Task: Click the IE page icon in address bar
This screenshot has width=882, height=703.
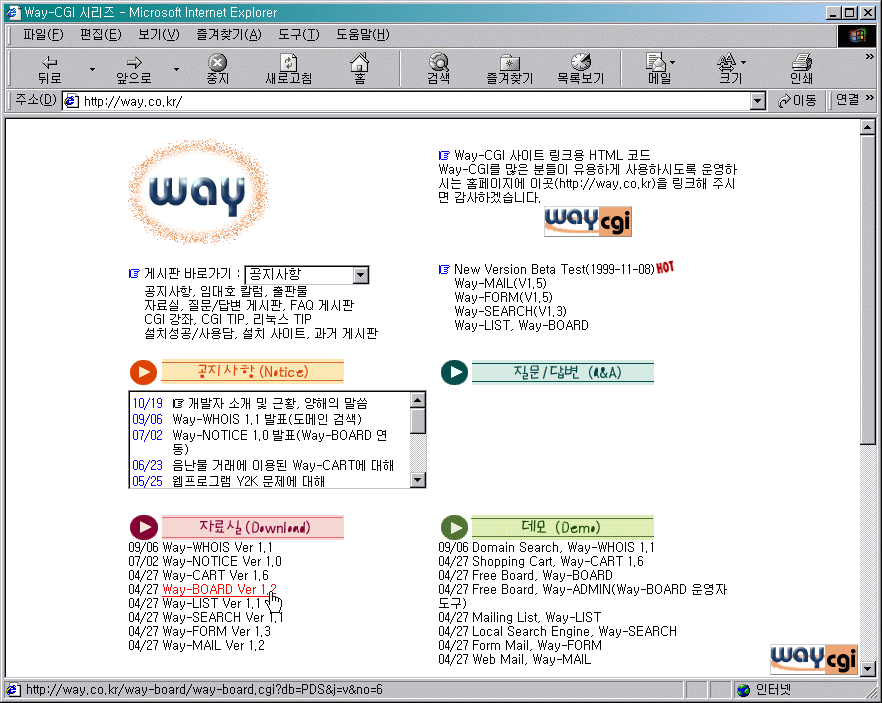Action: click(71, 101)
